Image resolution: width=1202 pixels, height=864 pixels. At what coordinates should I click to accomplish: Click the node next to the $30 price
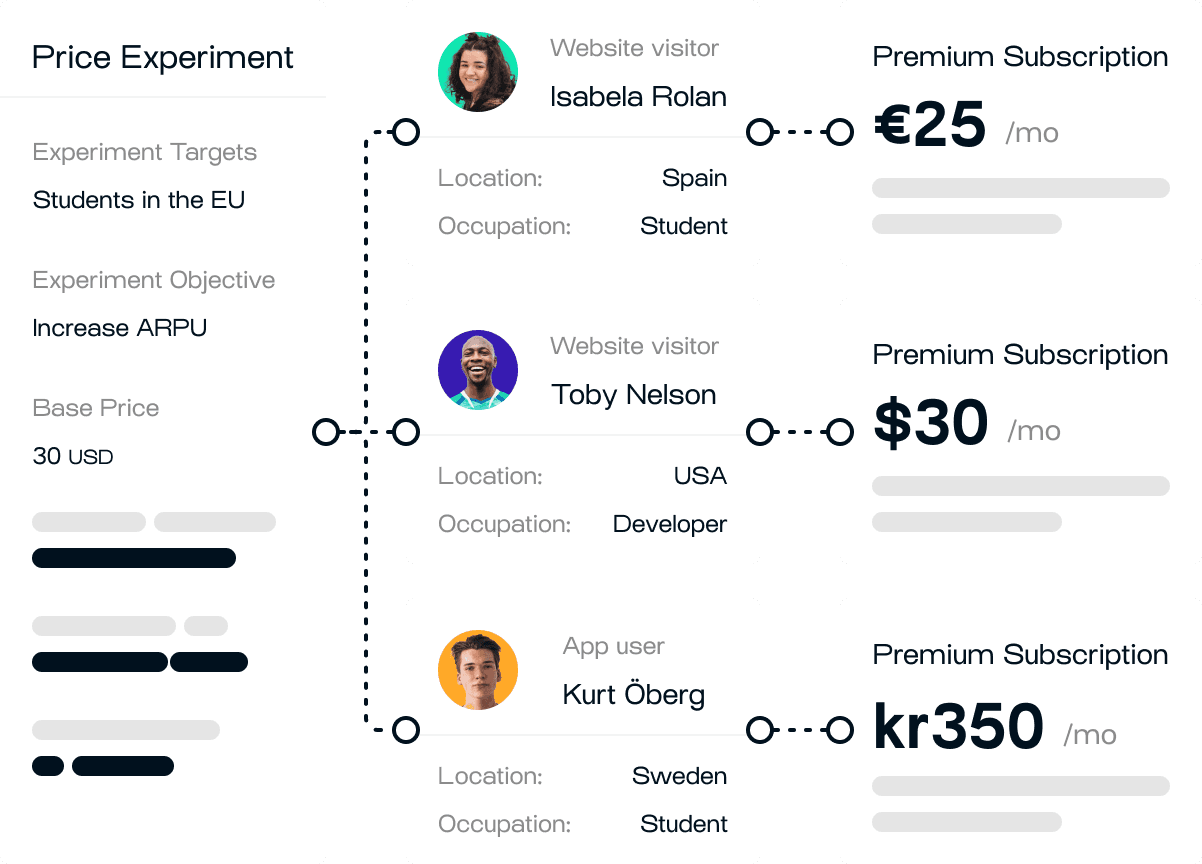click(840, 432)
